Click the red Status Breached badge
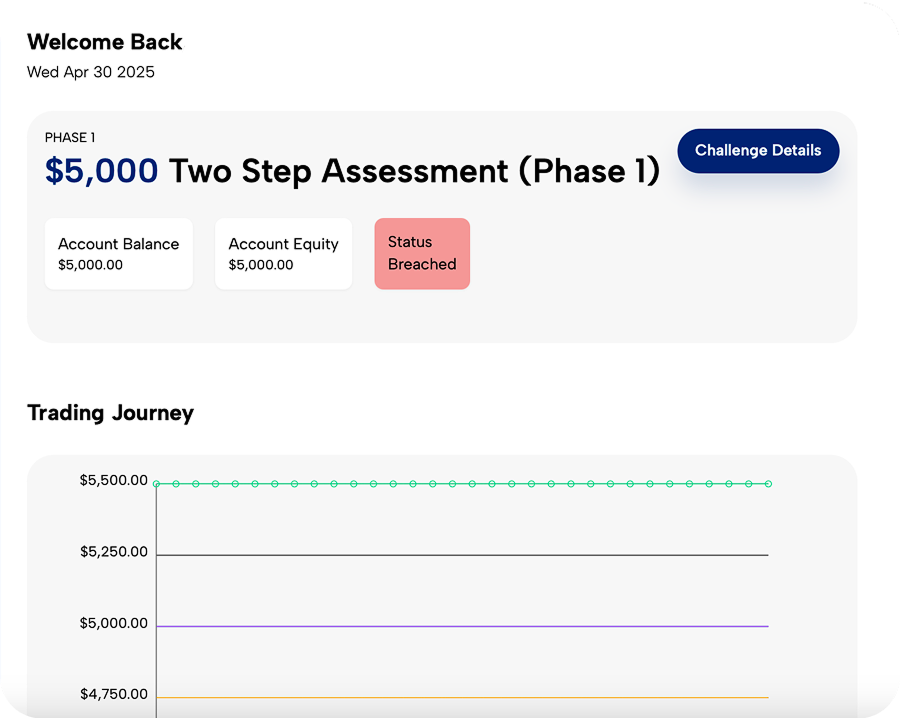This screenshot has width=900, height=718. point(422,254)
